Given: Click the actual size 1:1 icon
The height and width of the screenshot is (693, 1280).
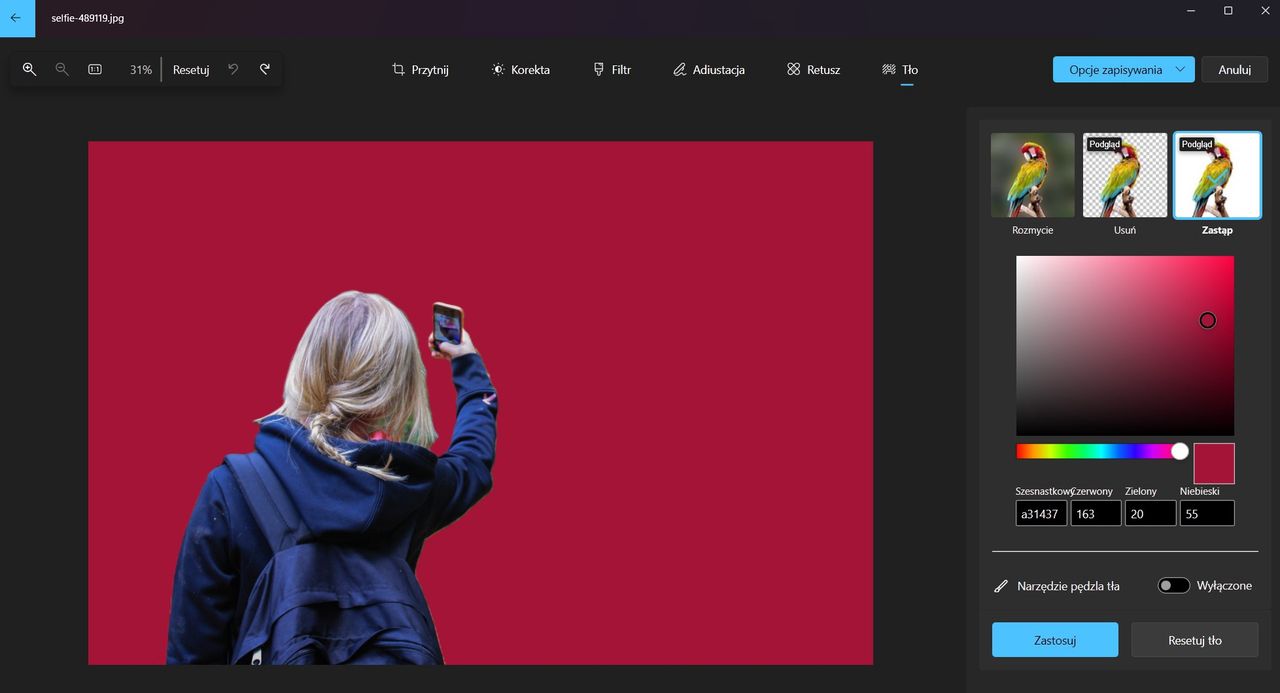Looking at the screenshot, I should point(95,69).
